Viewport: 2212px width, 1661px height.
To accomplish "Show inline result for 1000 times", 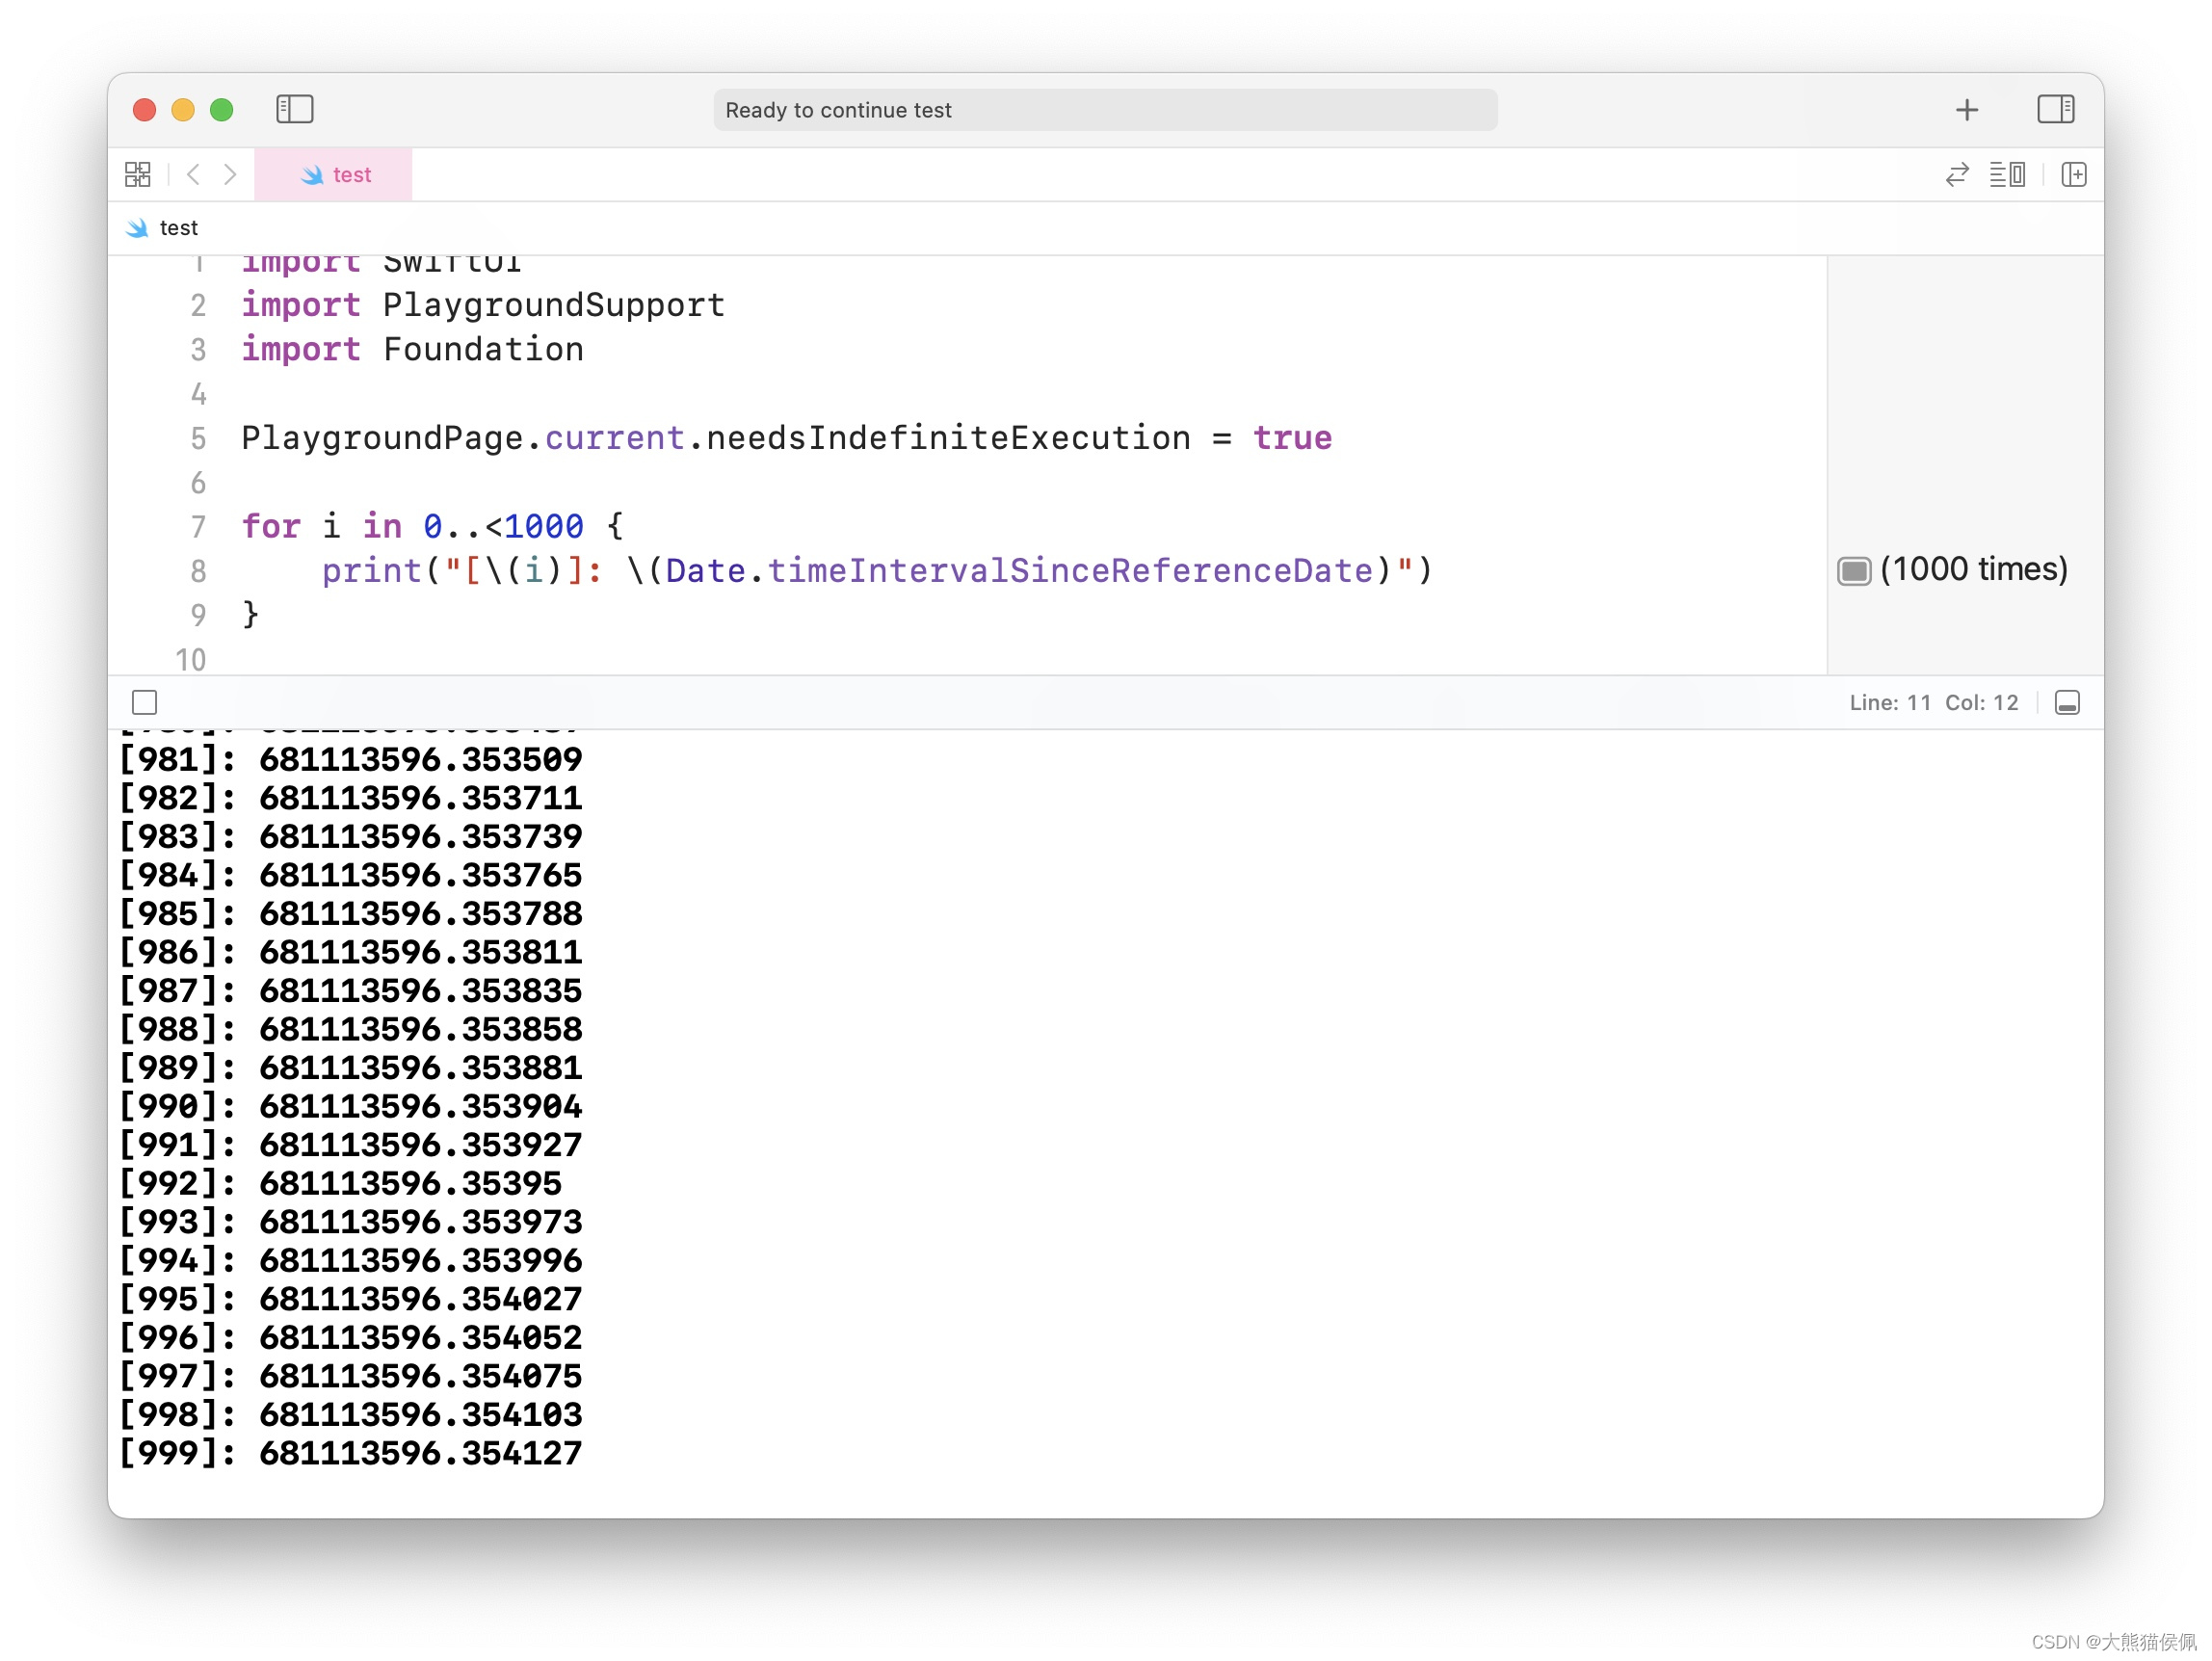I will pyautogui.click(x=1853, y=571).
